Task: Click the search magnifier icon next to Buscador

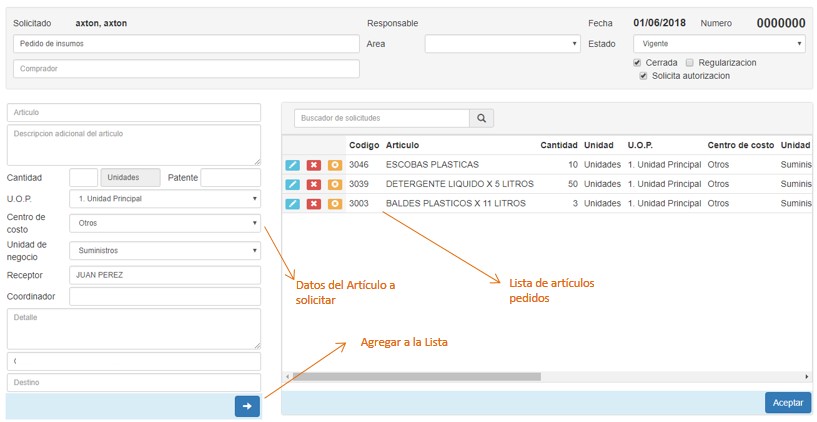Action: tap(482, 119)
